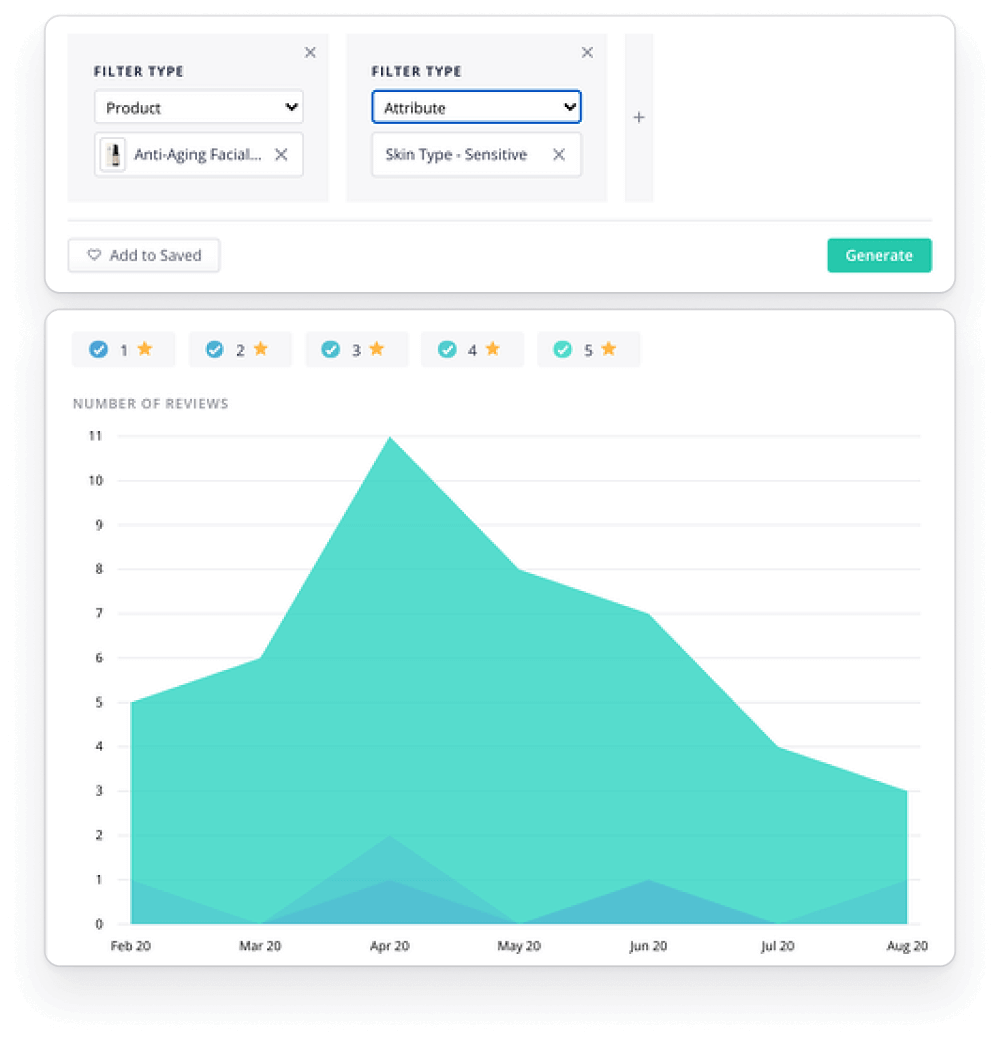Screen dimensions: 1000x1040
Task: Click the star icon next to 3
Action: (377, 348)
